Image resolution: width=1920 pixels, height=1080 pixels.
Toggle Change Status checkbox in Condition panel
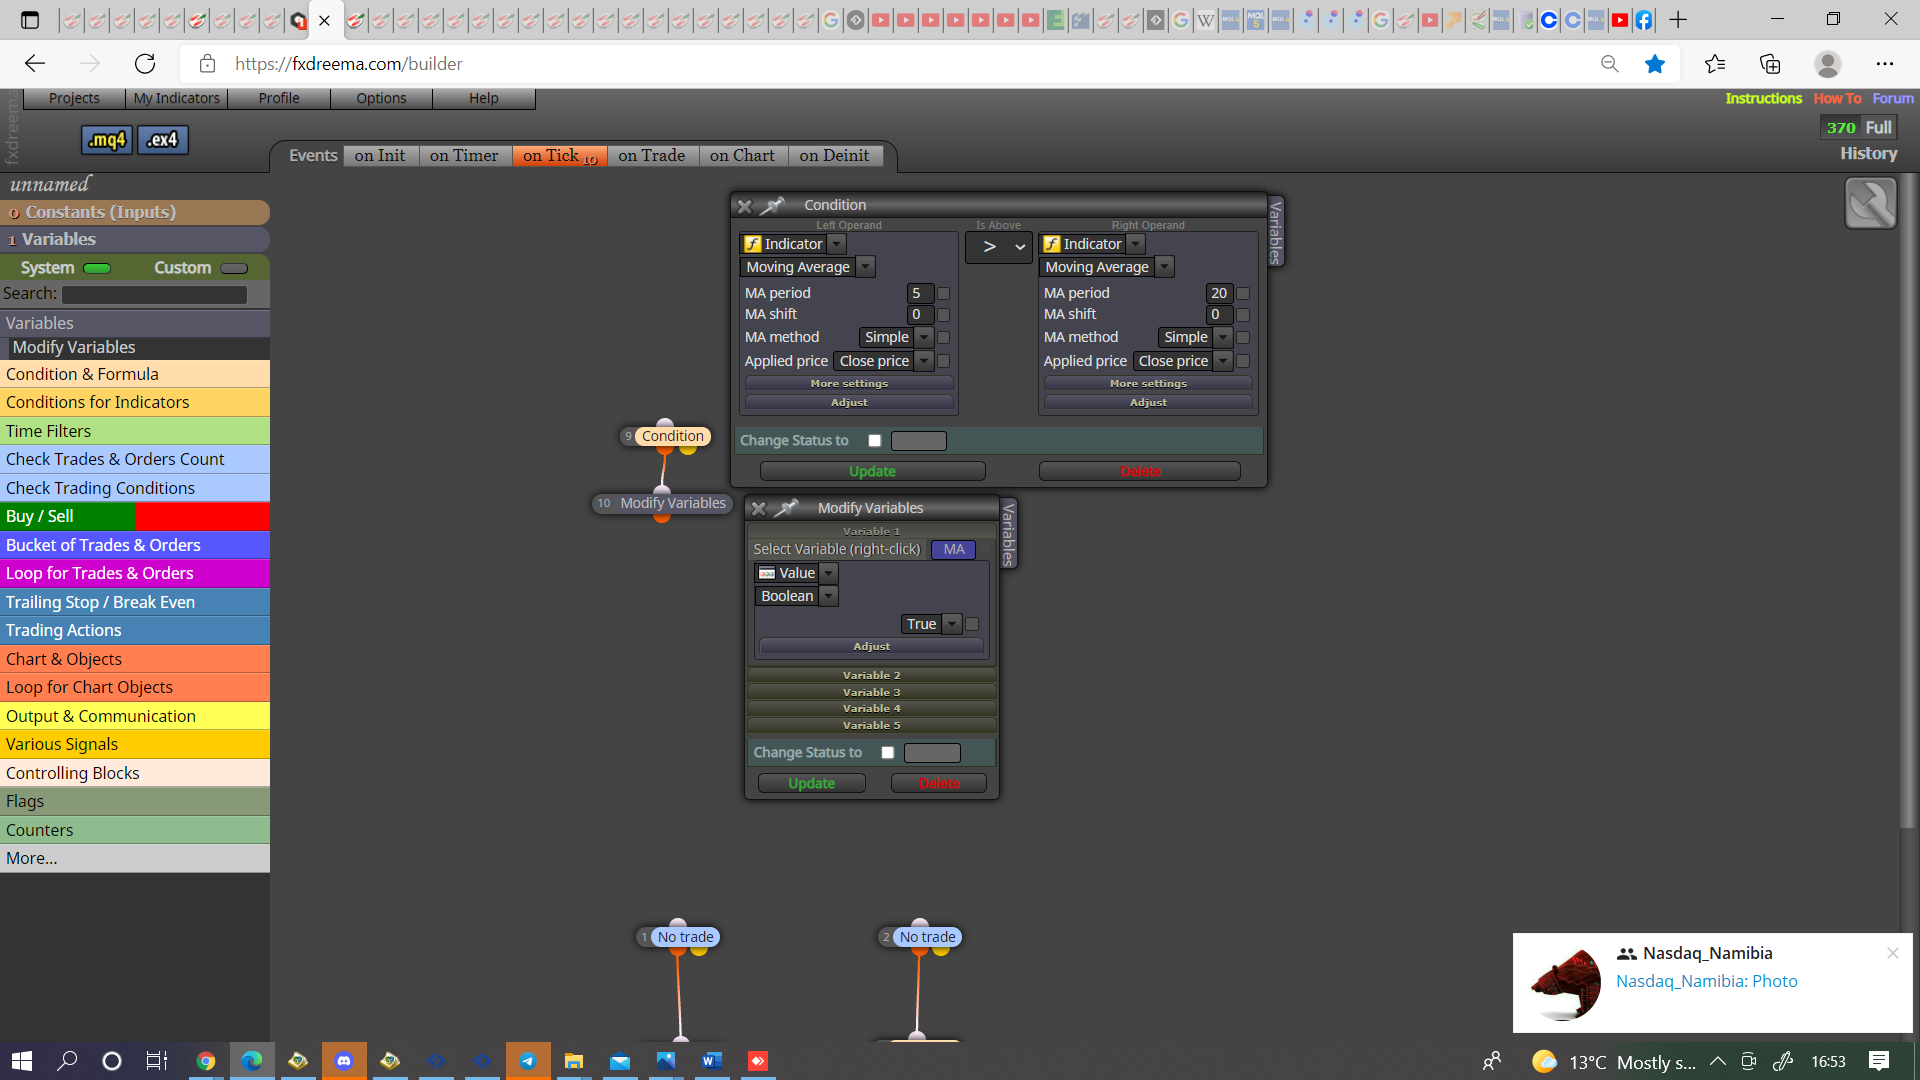(x=875, y=441)
